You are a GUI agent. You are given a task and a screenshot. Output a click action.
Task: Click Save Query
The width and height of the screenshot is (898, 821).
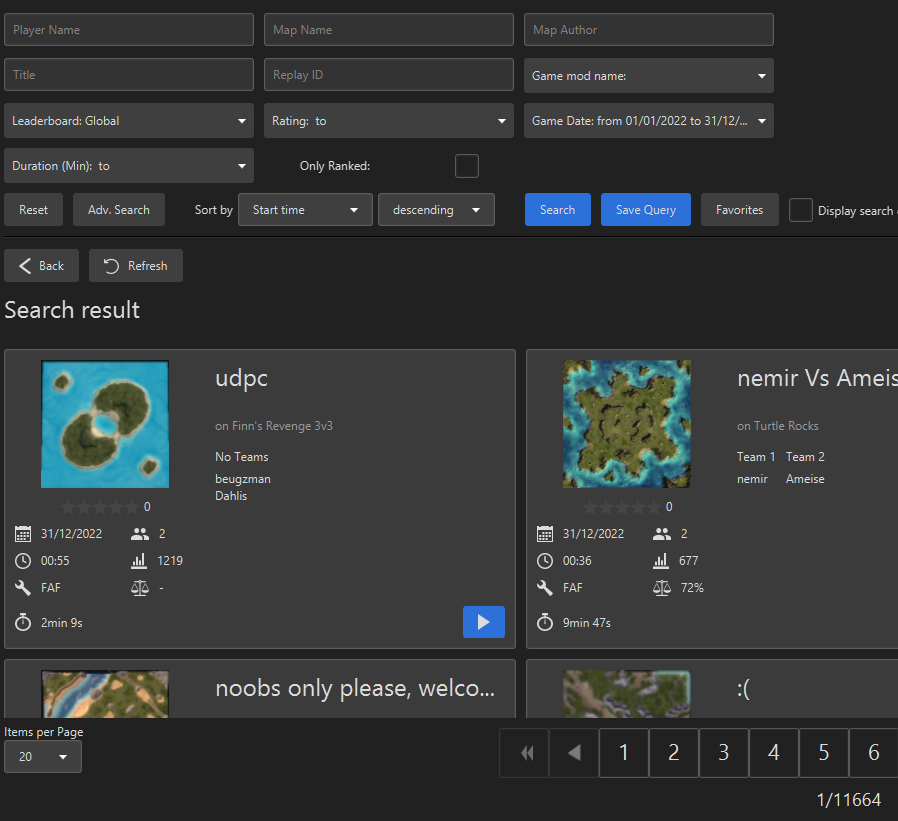pyautogui.click(x=645, y=210)
